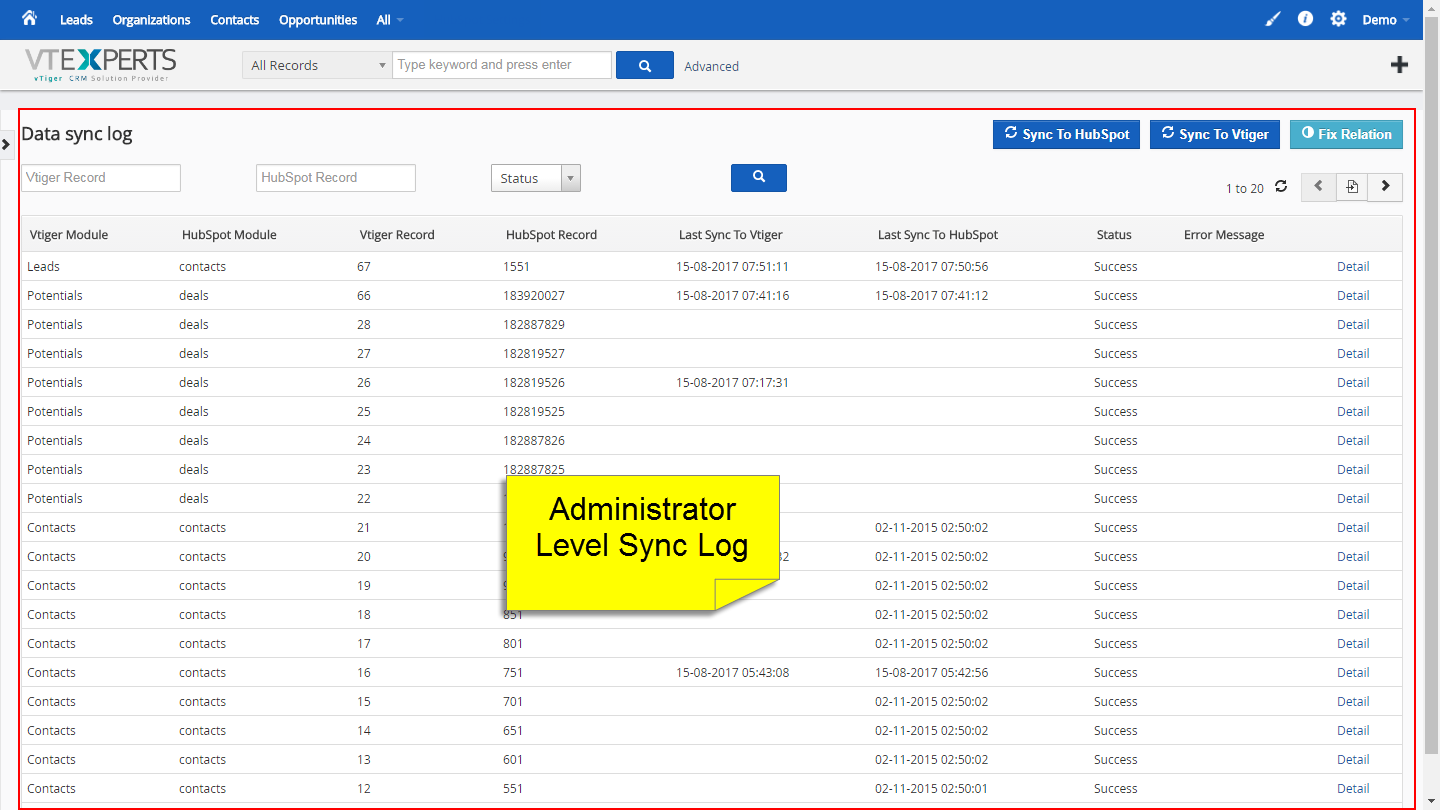Open the Opportunities menu

[318, 20]
